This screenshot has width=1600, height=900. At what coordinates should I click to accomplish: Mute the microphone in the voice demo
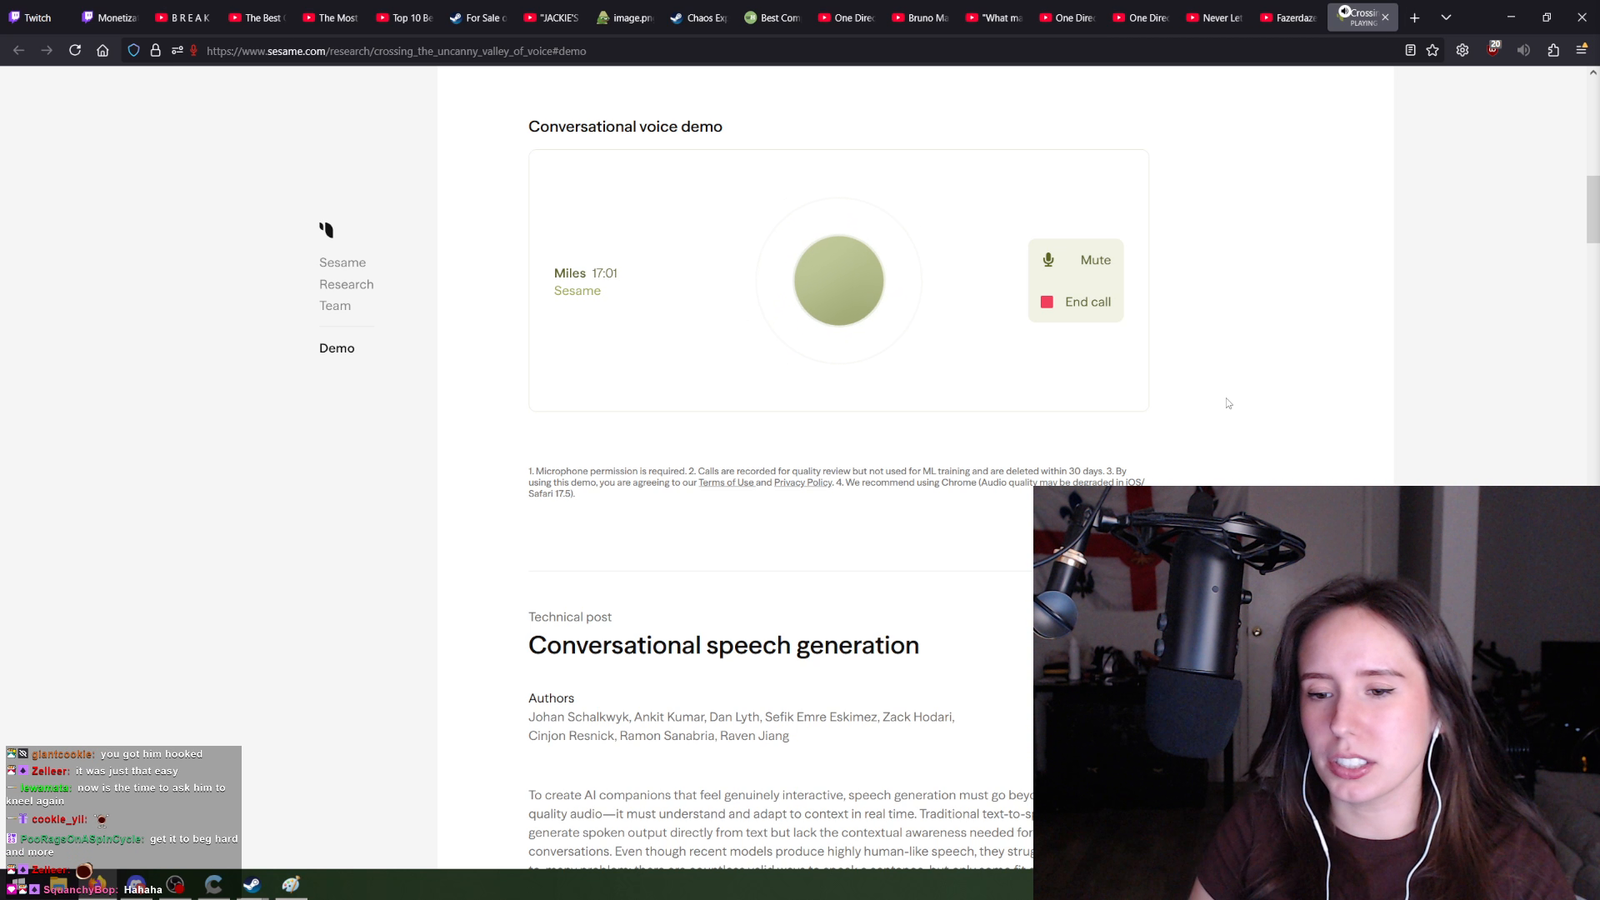[x=1076, y=260]
